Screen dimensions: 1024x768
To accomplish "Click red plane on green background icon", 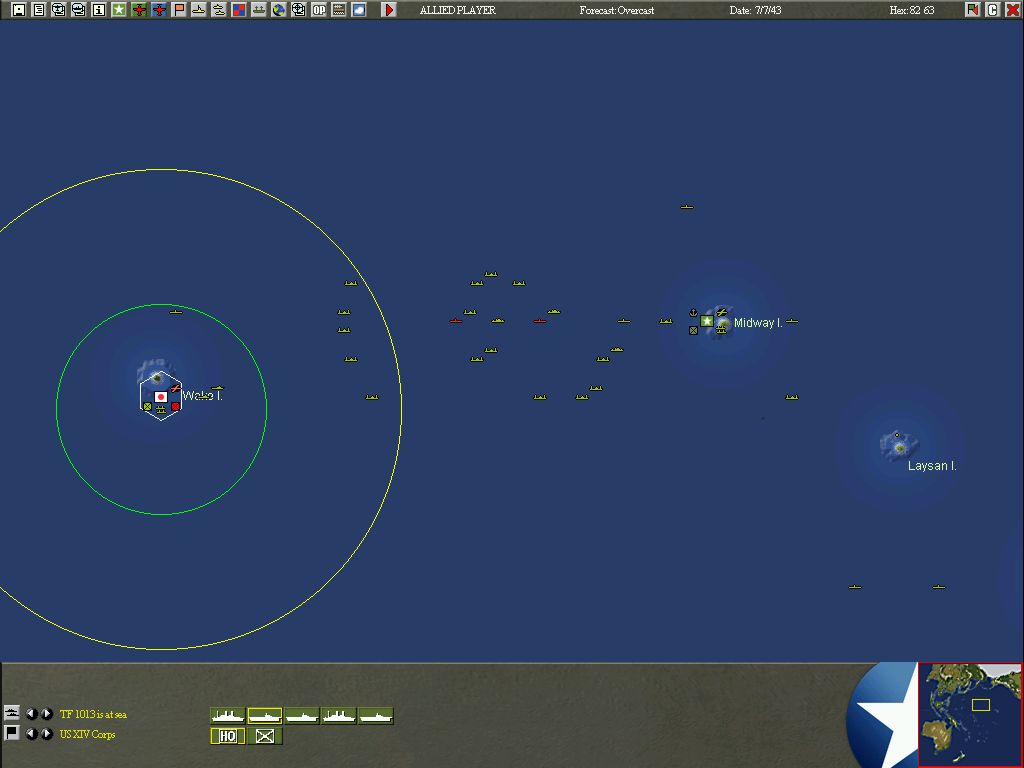I will 139,10.
